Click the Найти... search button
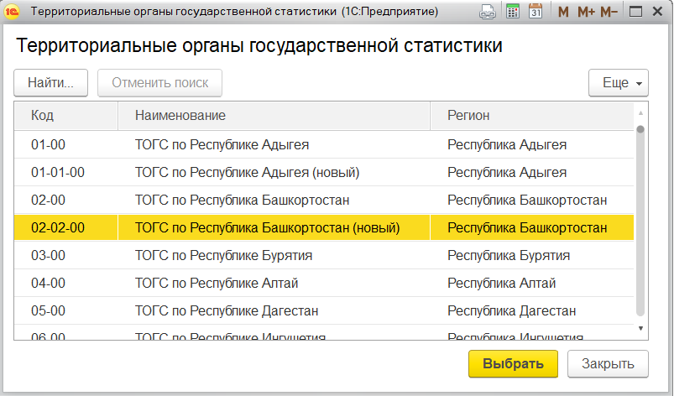Image resolution: width=674 pixels, height=396 pixels. [51, 83]
